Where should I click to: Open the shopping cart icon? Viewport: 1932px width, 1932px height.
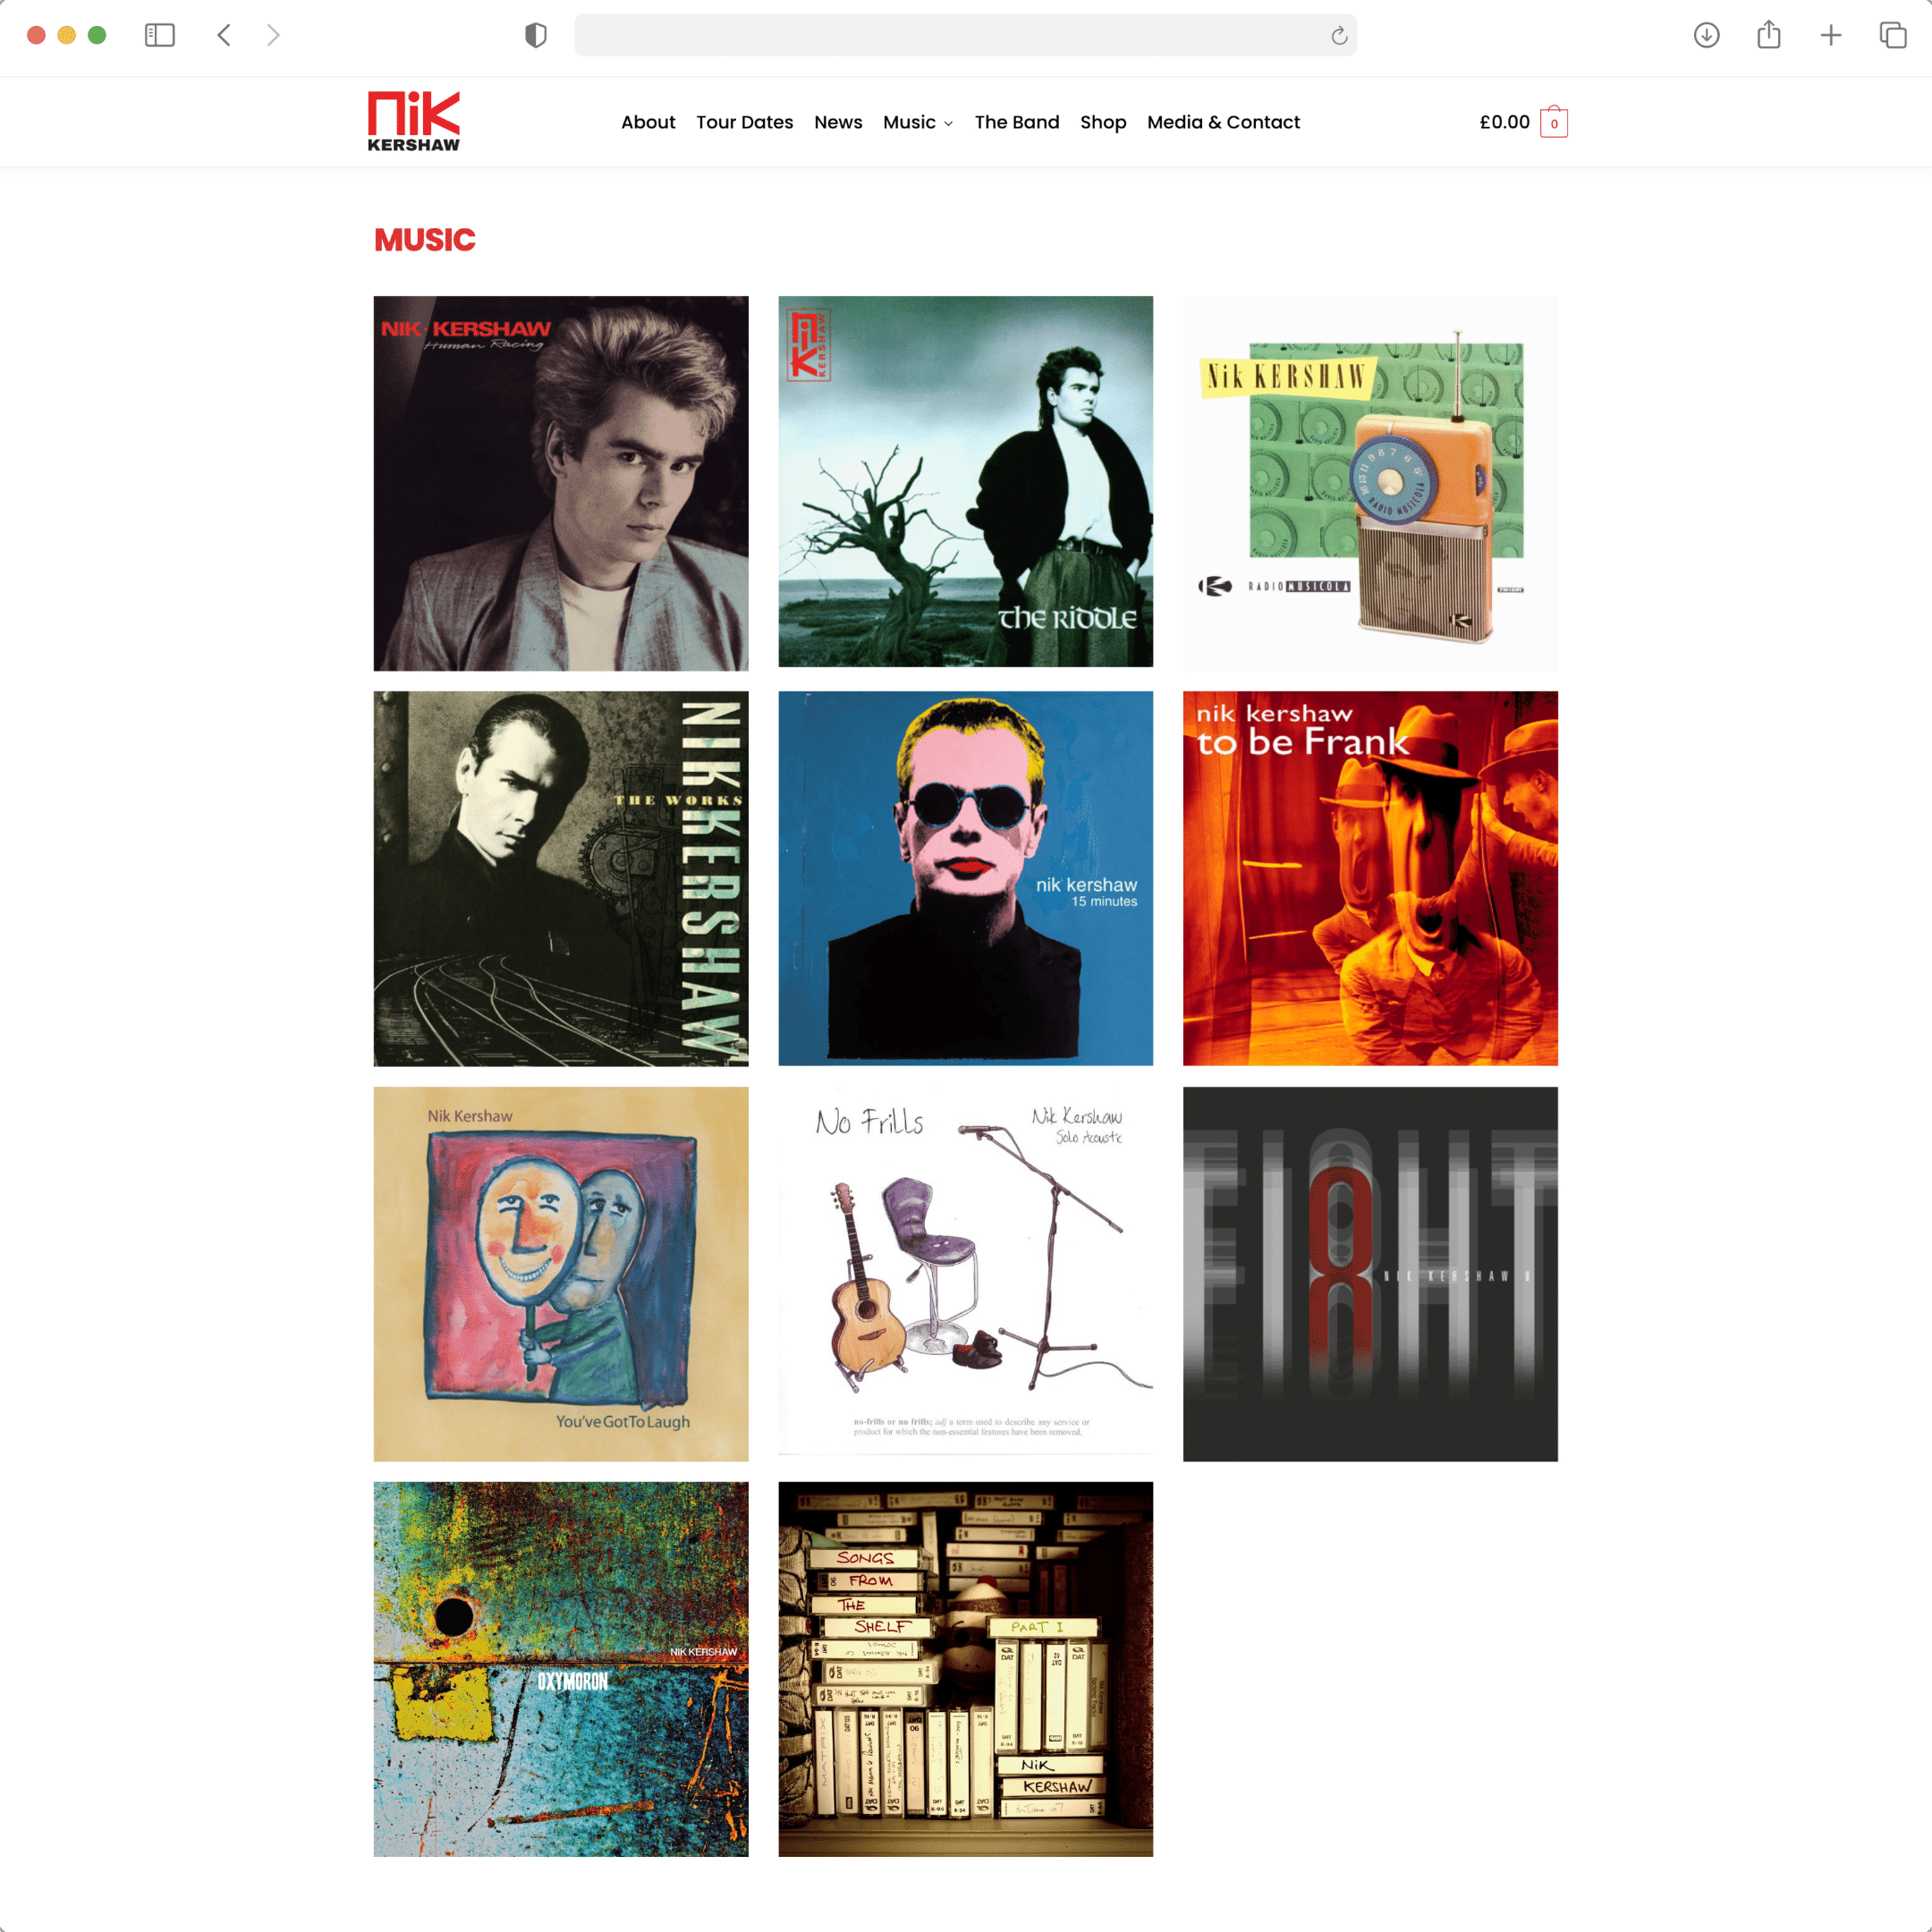(x=1554, y=122)
